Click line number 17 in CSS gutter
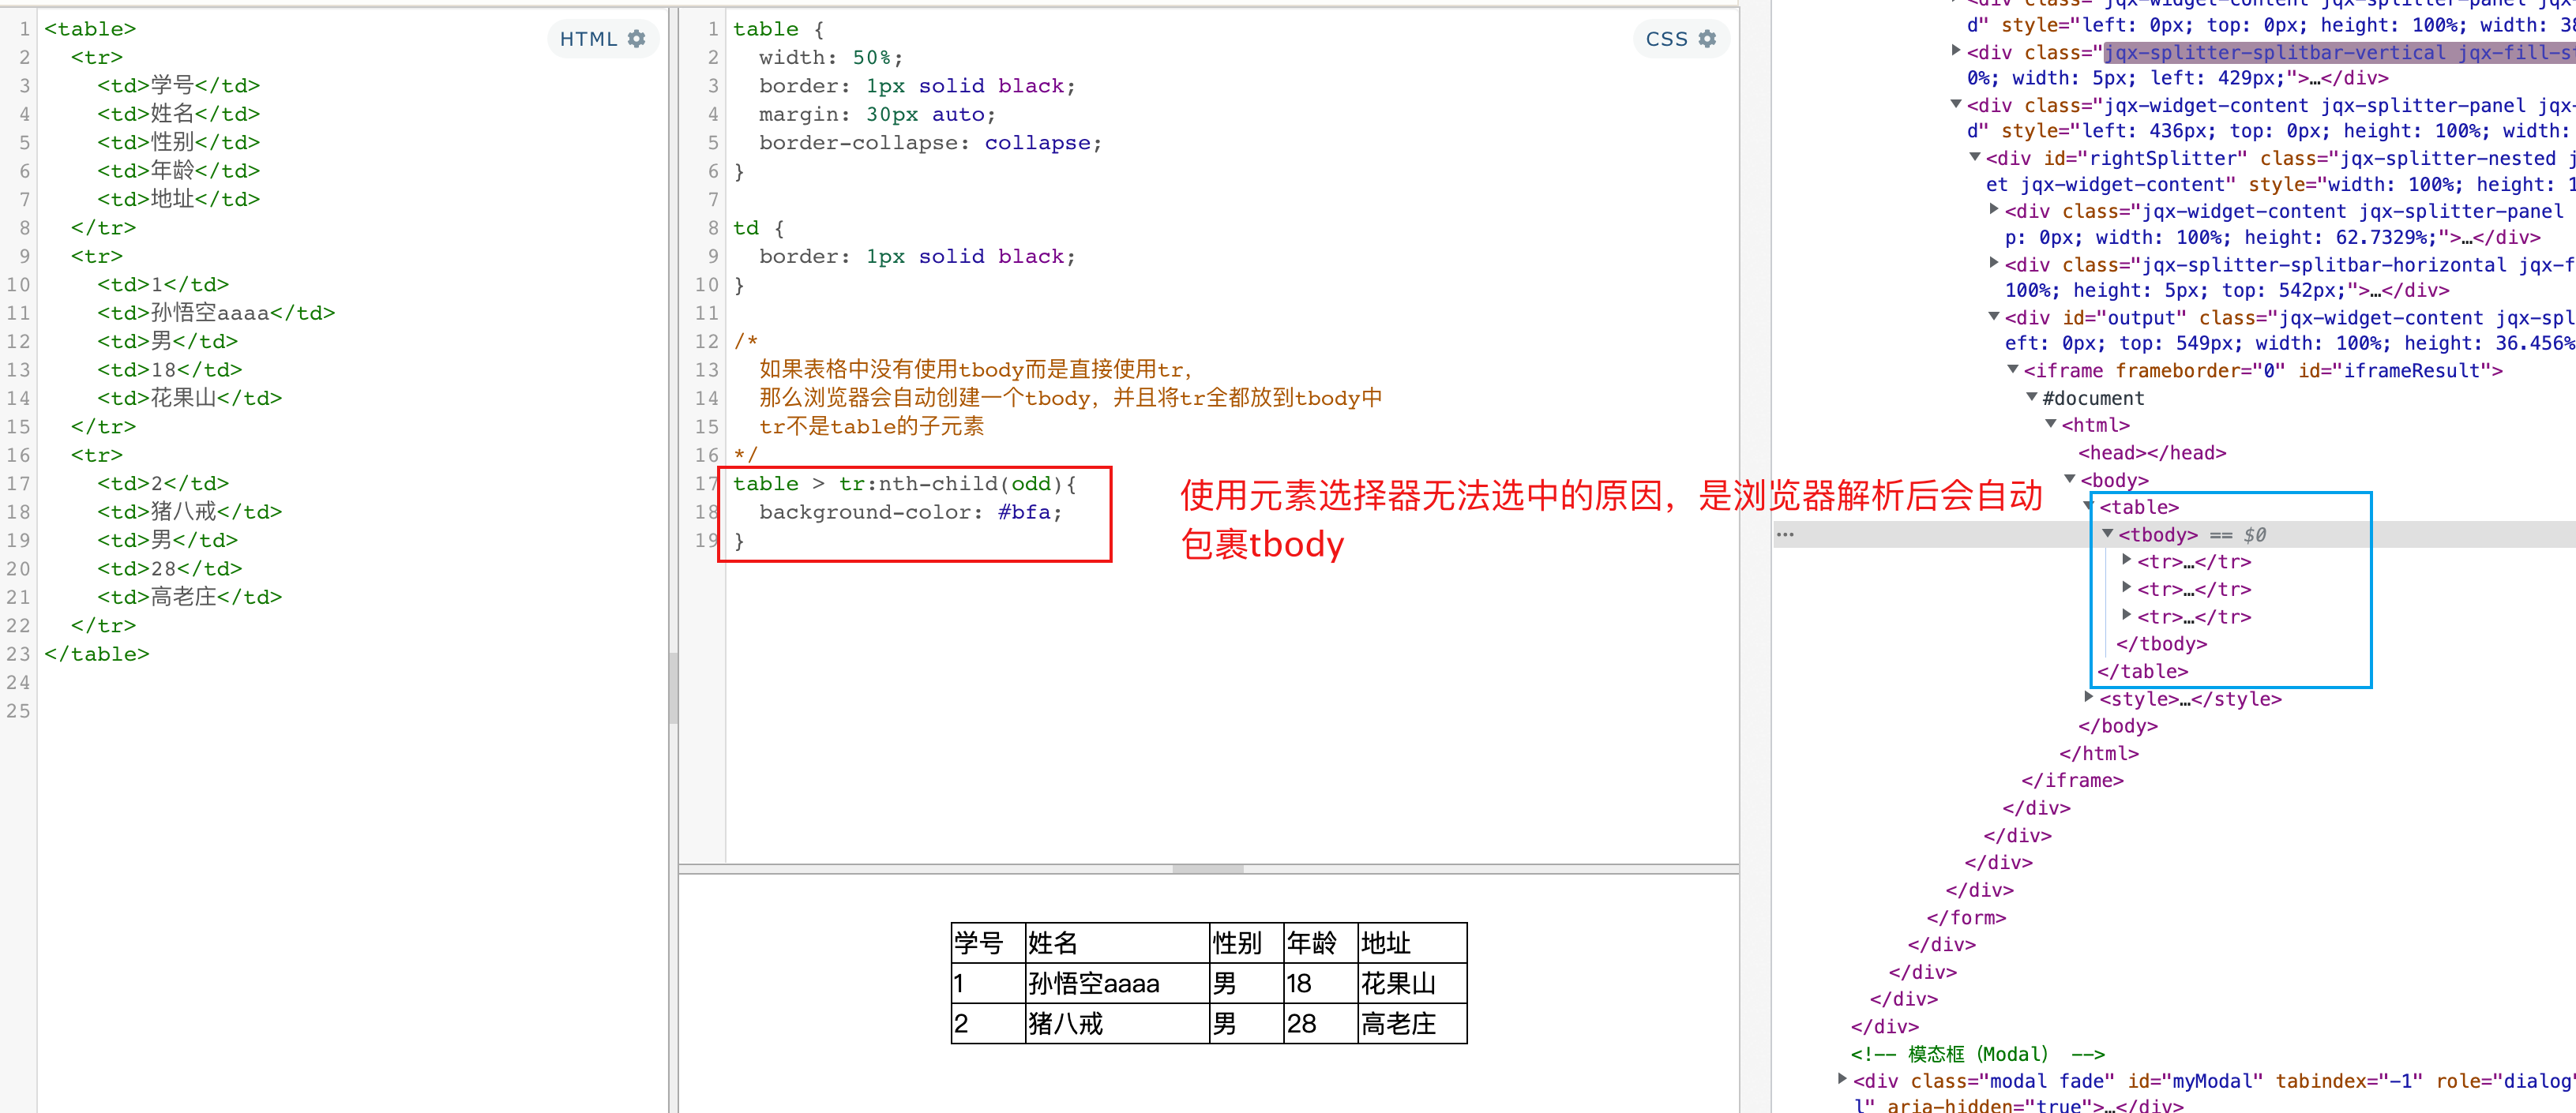Image resolution: width=2576 pixels, height=1113 pixels. click(x=706, y=484)
